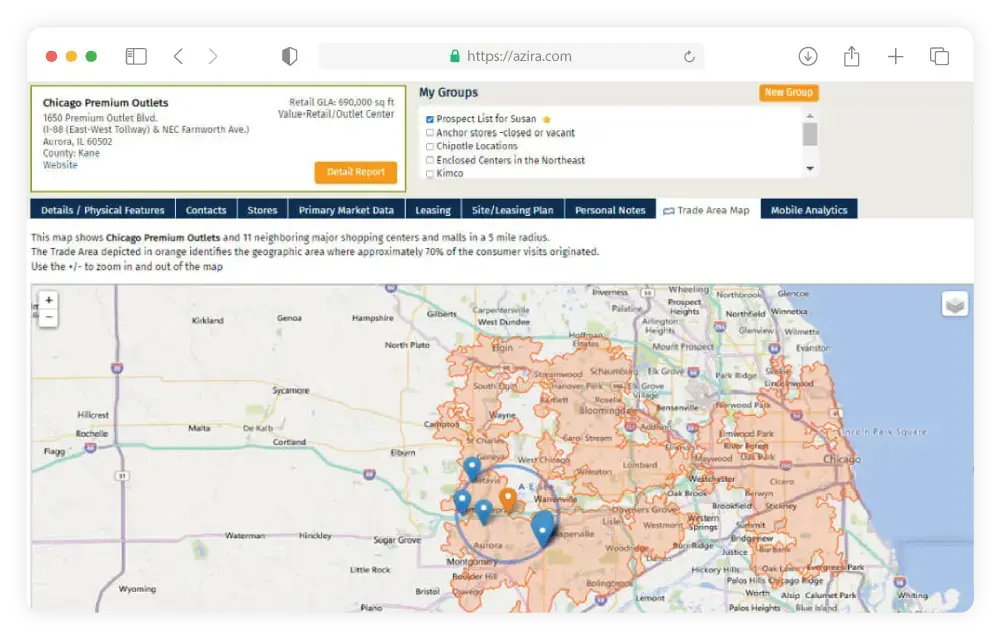The height and width of the screenshot is (639, 1000).
Task: Click Hampshire on the map
Action: pos(372,318)
